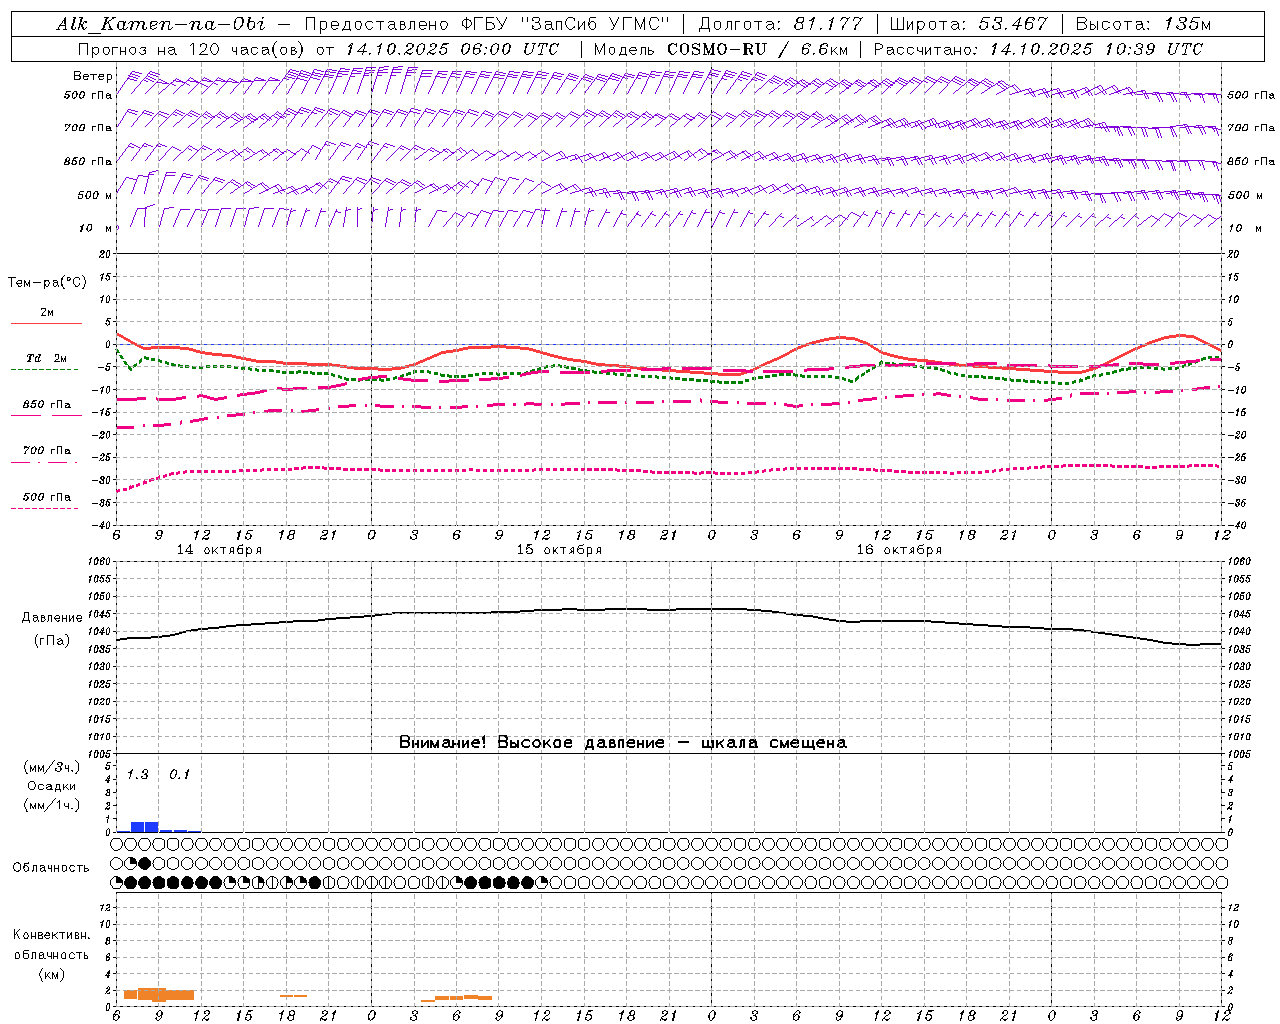Click the precipitation value '0.1'
The width and height of the screenshot is (1280, 1024).
[x=179, y=774]
